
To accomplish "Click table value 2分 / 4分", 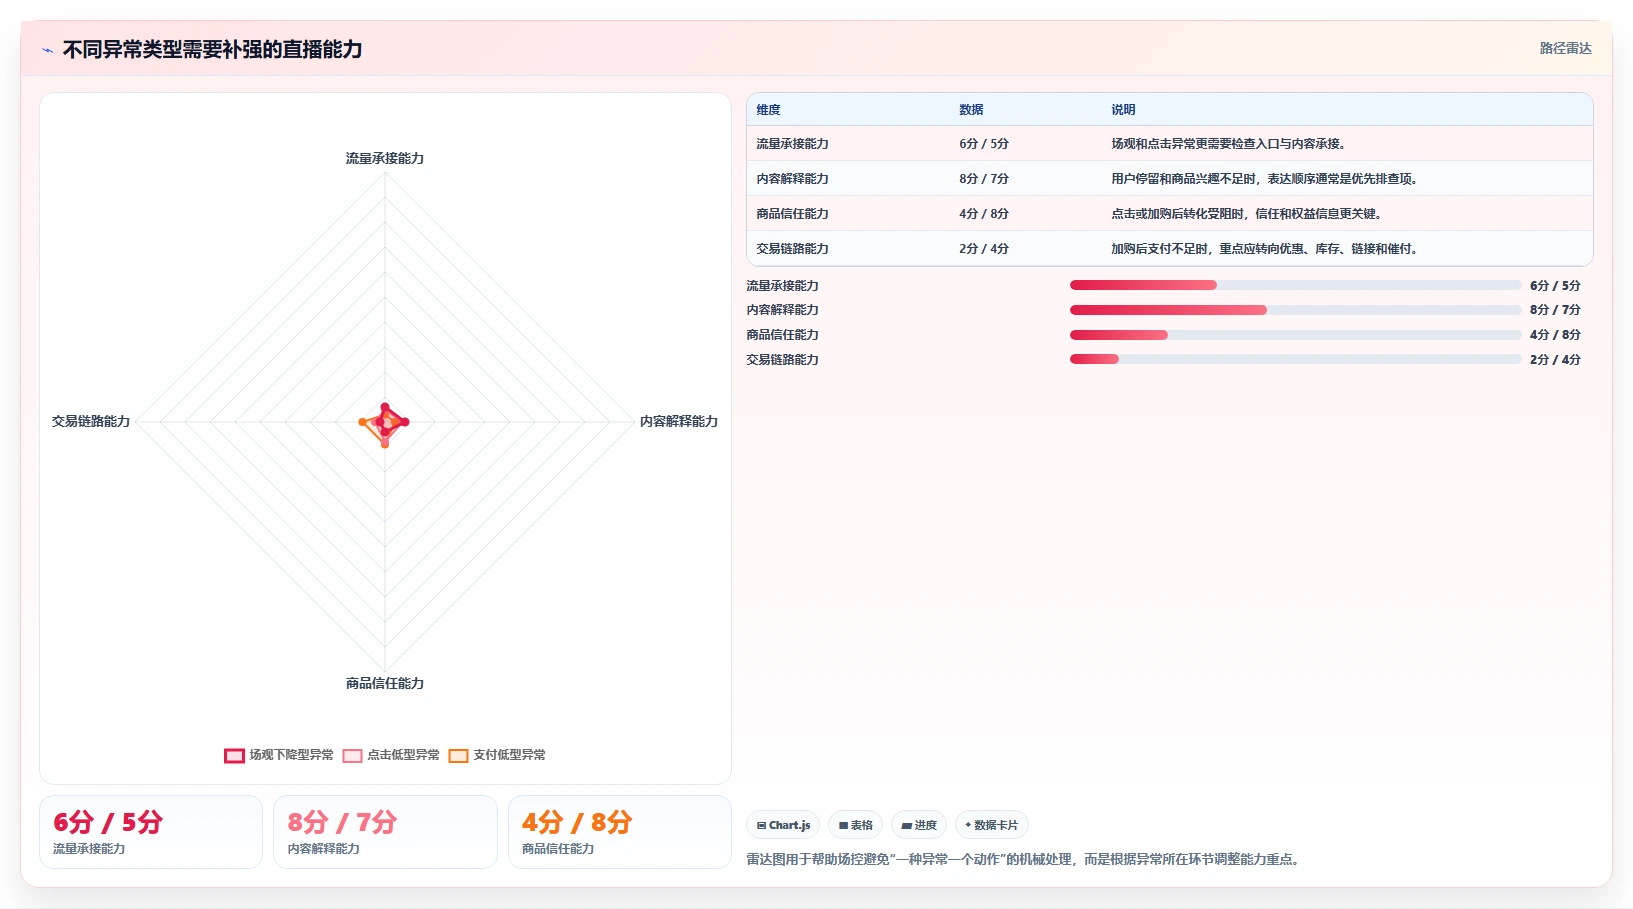I will pos(984,249).
